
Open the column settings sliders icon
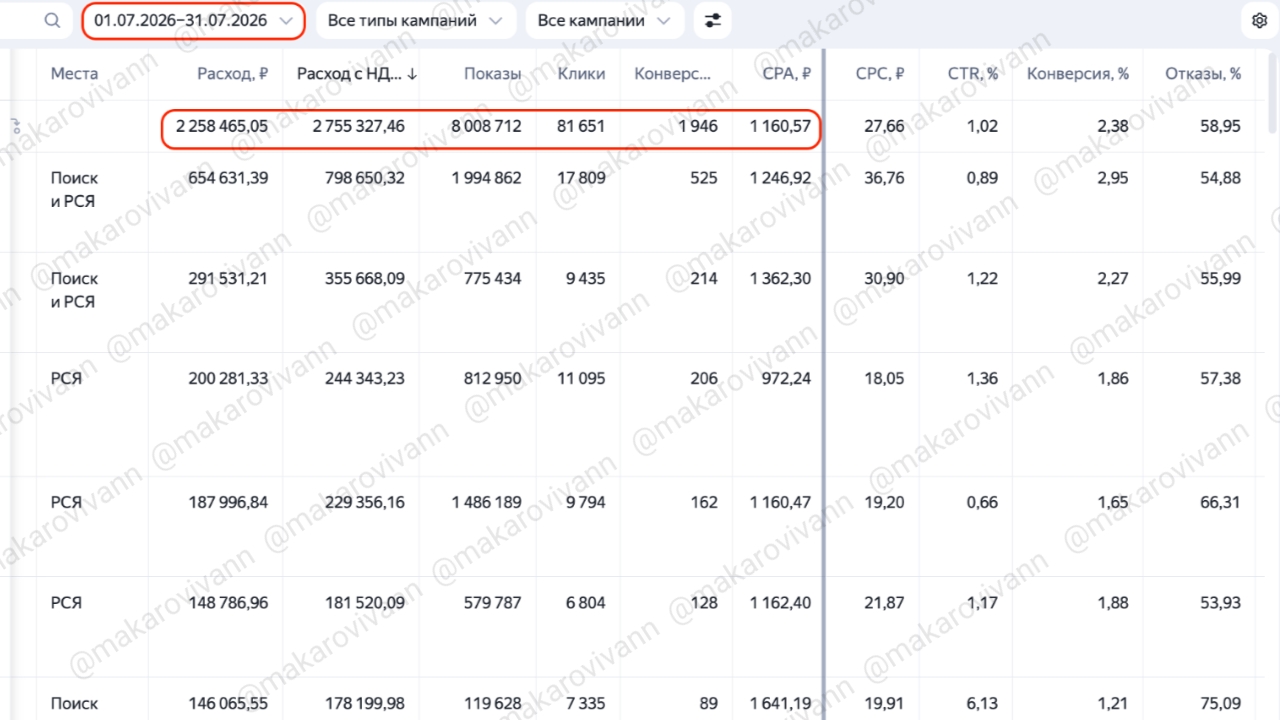[712, 20]
